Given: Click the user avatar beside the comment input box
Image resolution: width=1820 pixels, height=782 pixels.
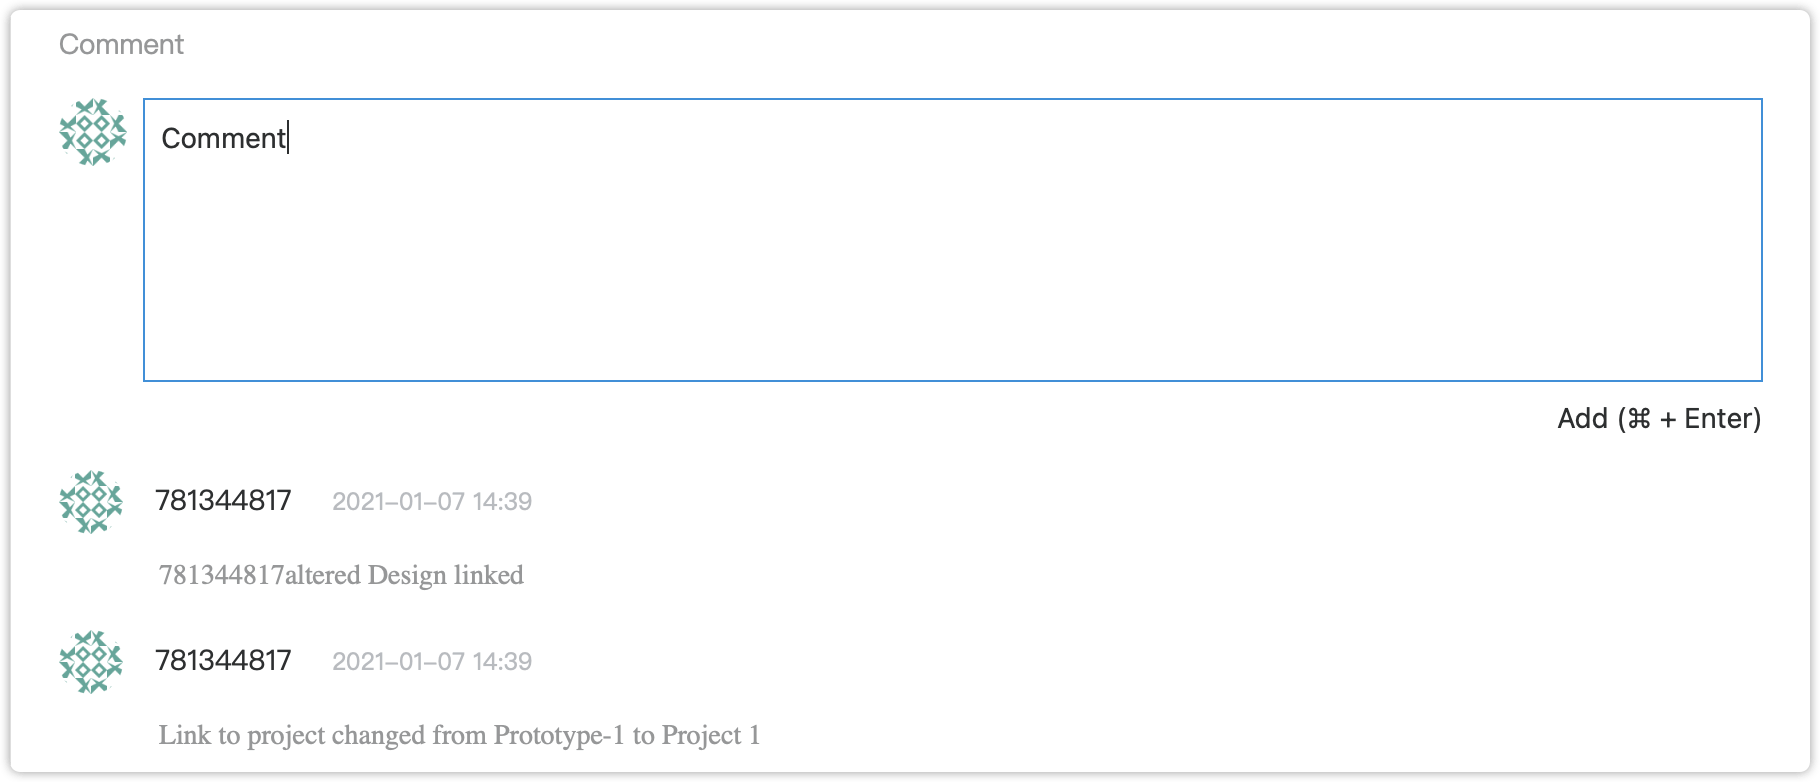Looking at the screenshot, I should click(93, 132).
